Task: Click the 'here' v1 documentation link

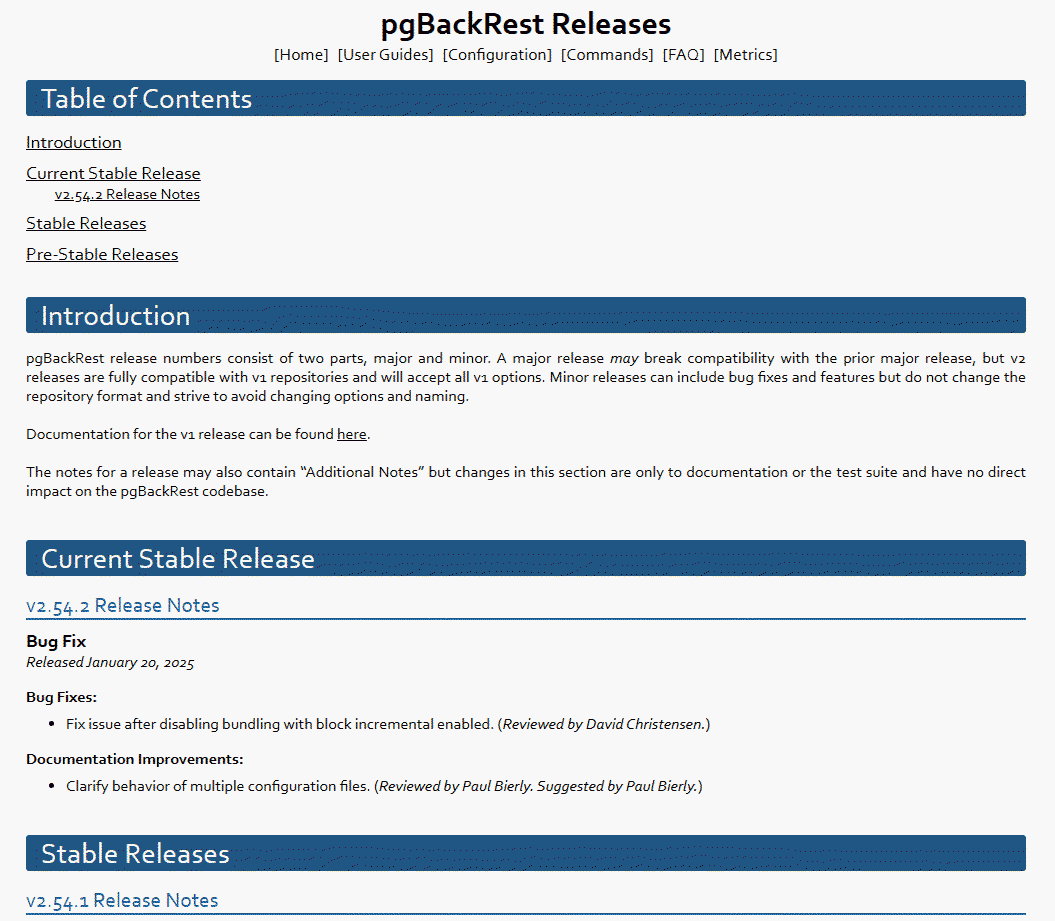Action: click(352, 434)
